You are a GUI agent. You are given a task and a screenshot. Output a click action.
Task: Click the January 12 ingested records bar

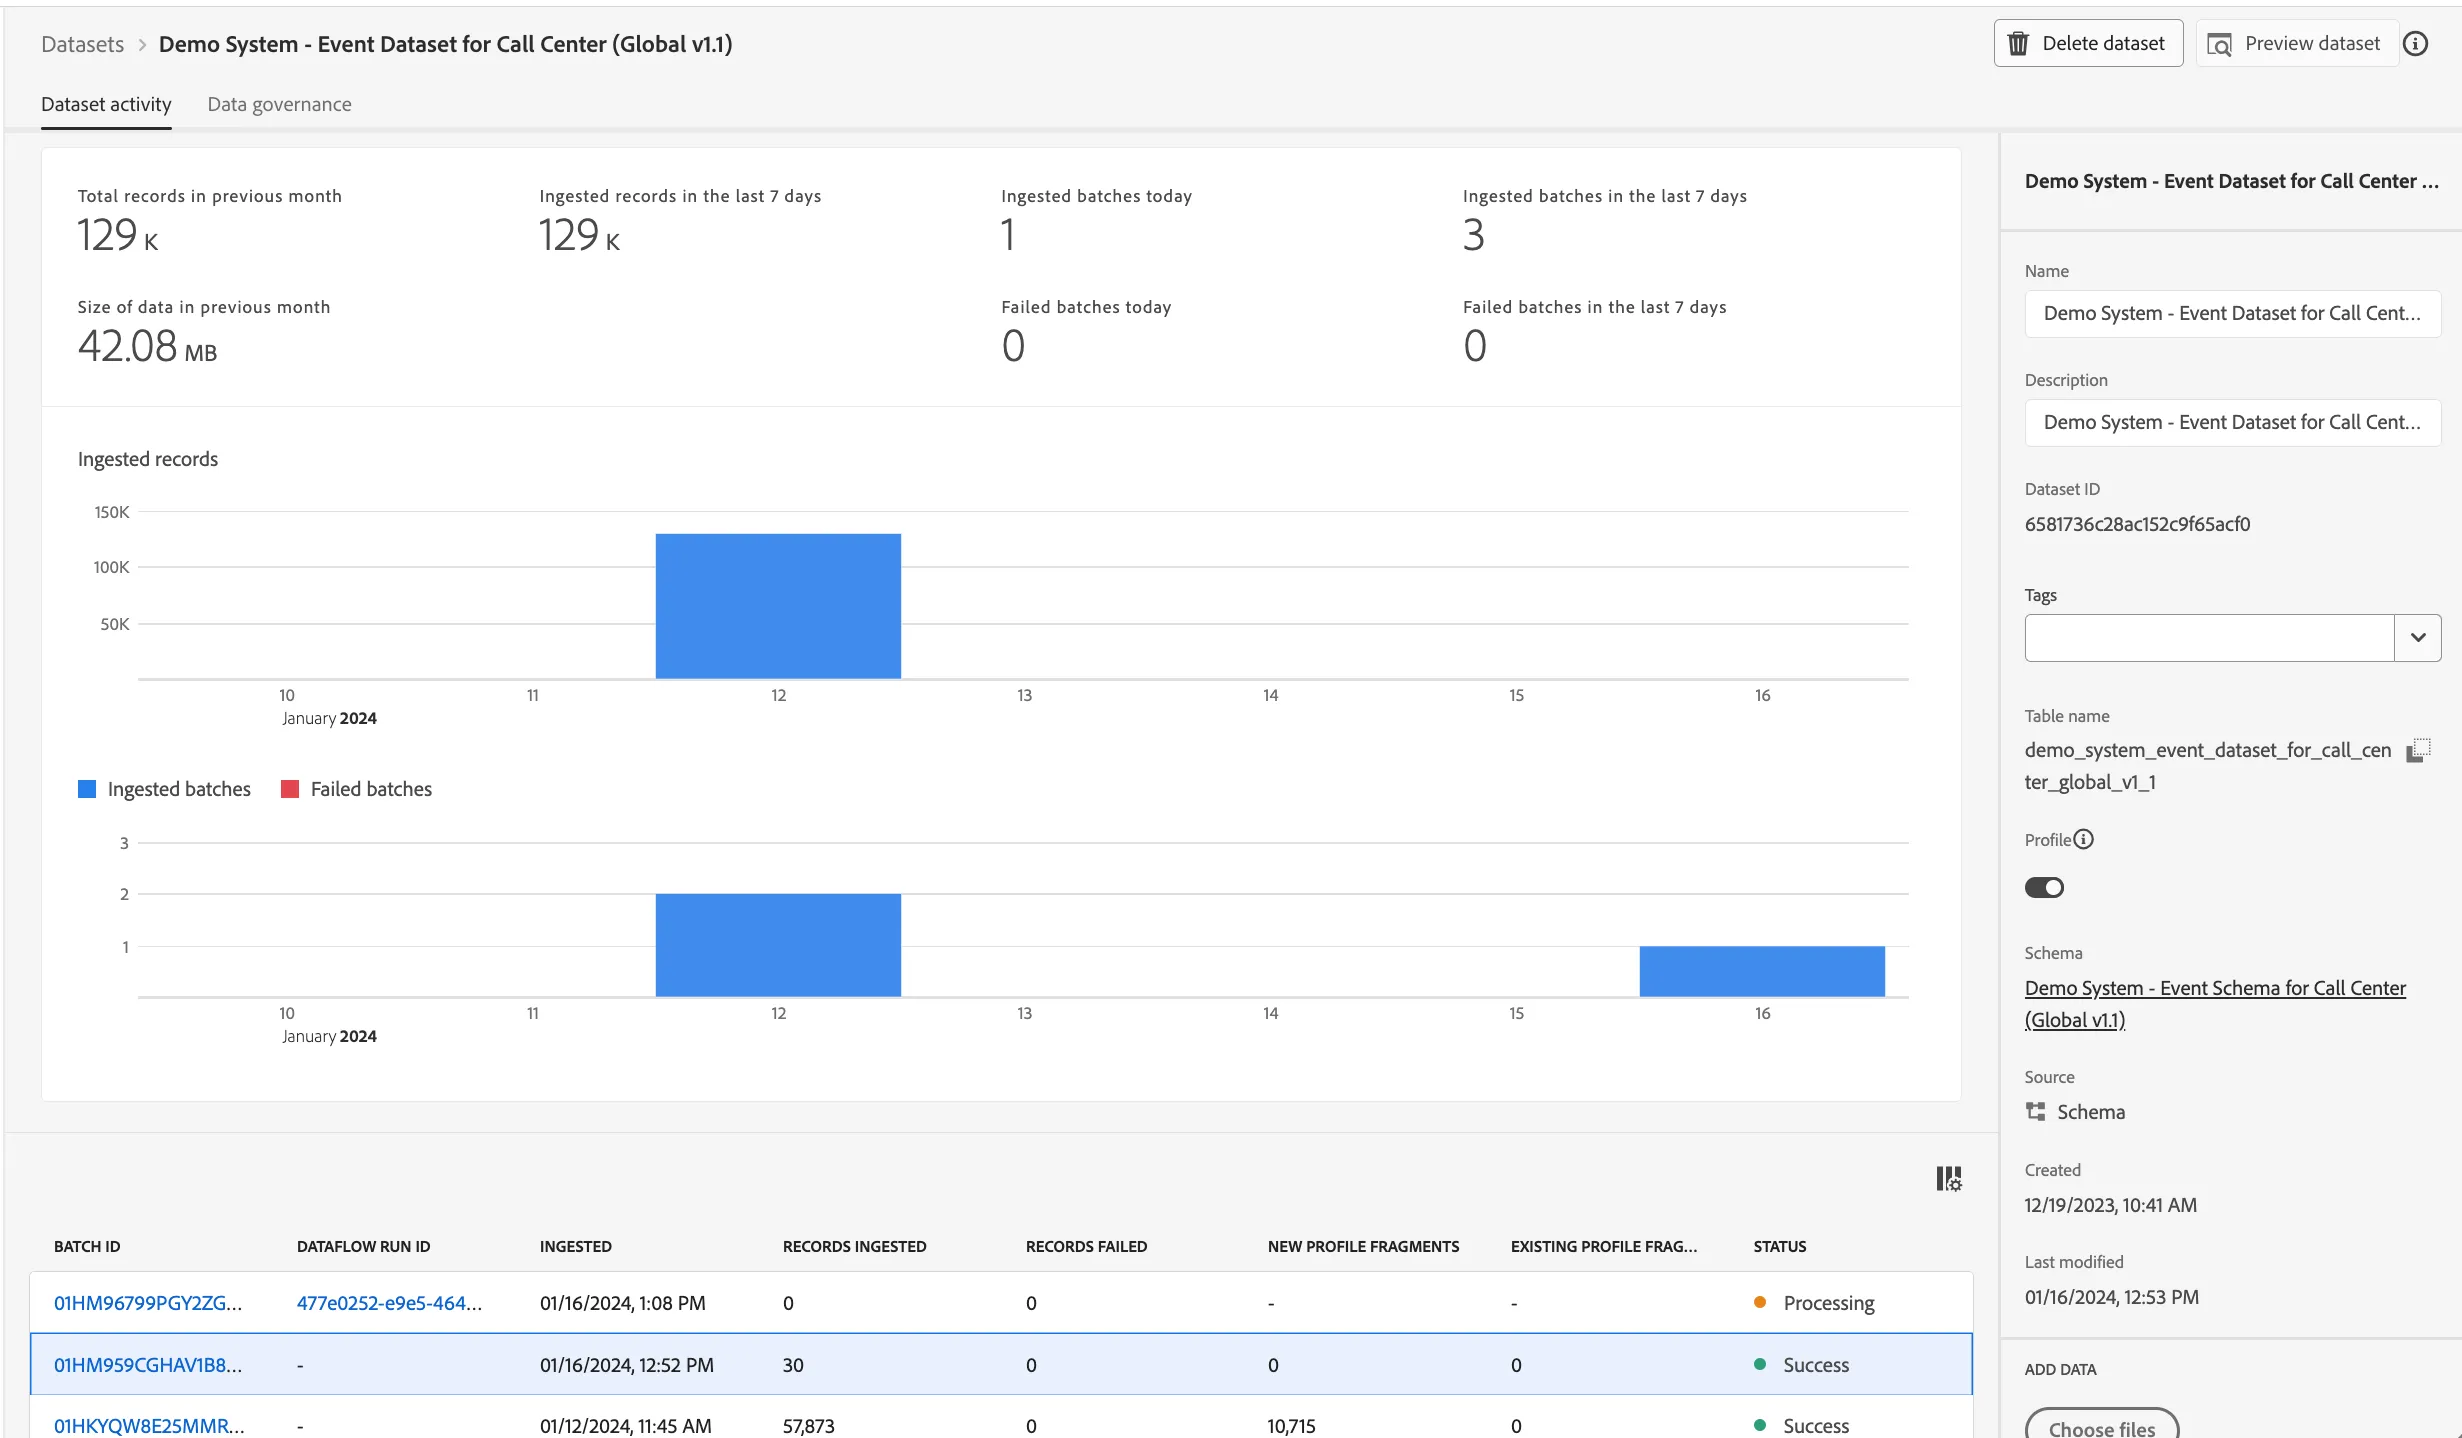click(778, 606)
